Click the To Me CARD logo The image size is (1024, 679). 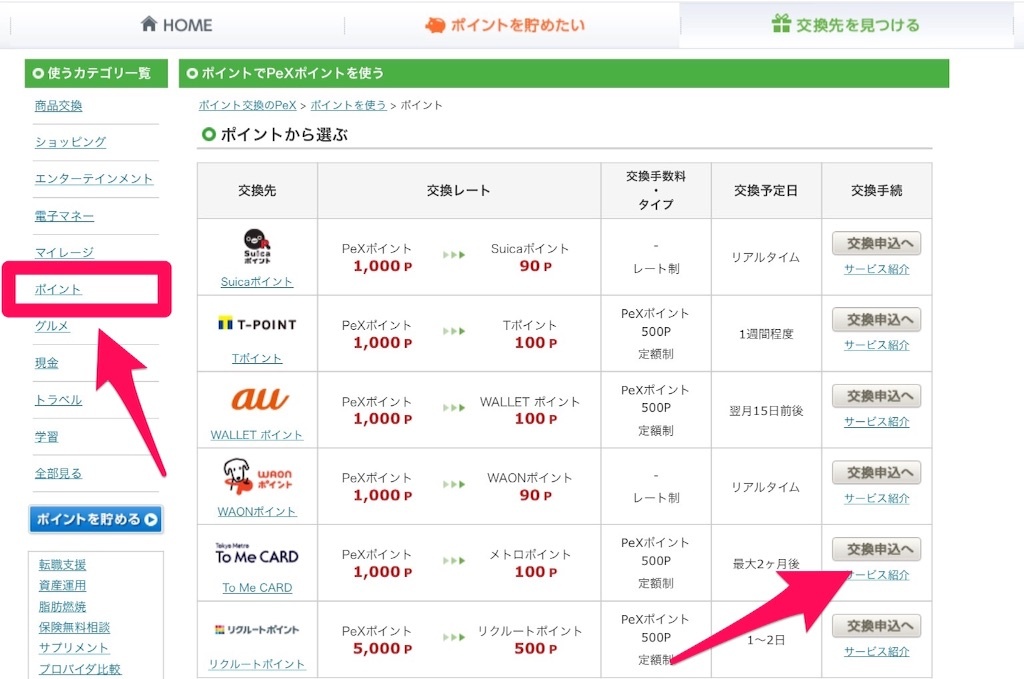tap(257, 554)
